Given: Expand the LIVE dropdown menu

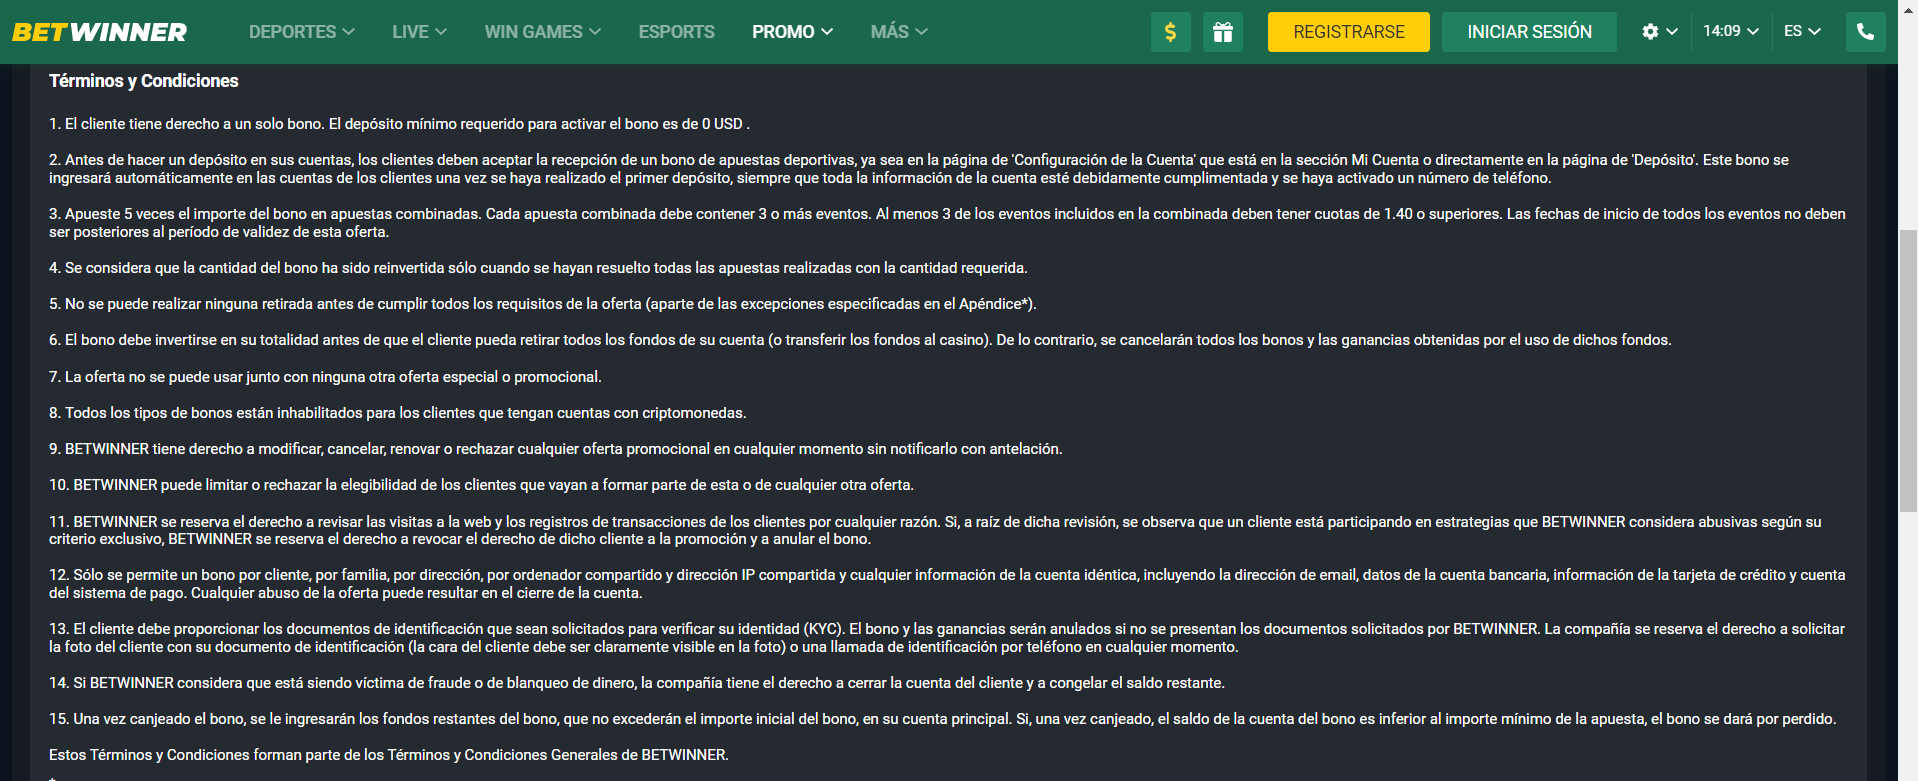Looking at the screenshot, I should (x=419, y=32).
